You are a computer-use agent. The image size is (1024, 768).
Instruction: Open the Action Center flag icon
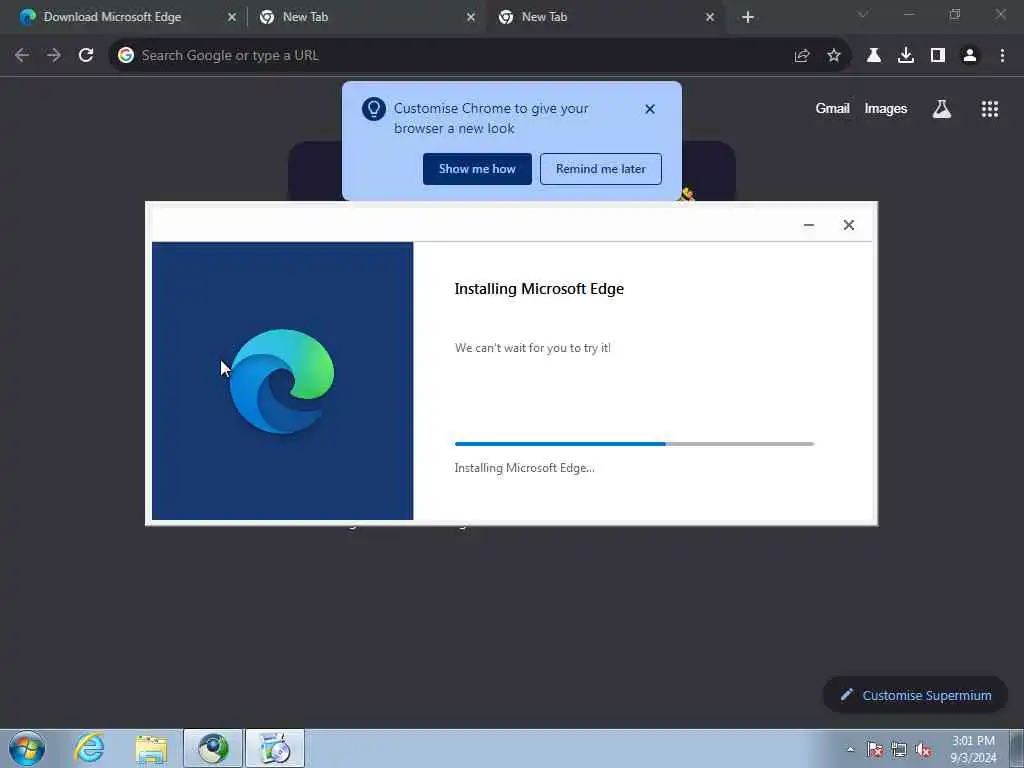click(874, 750)
